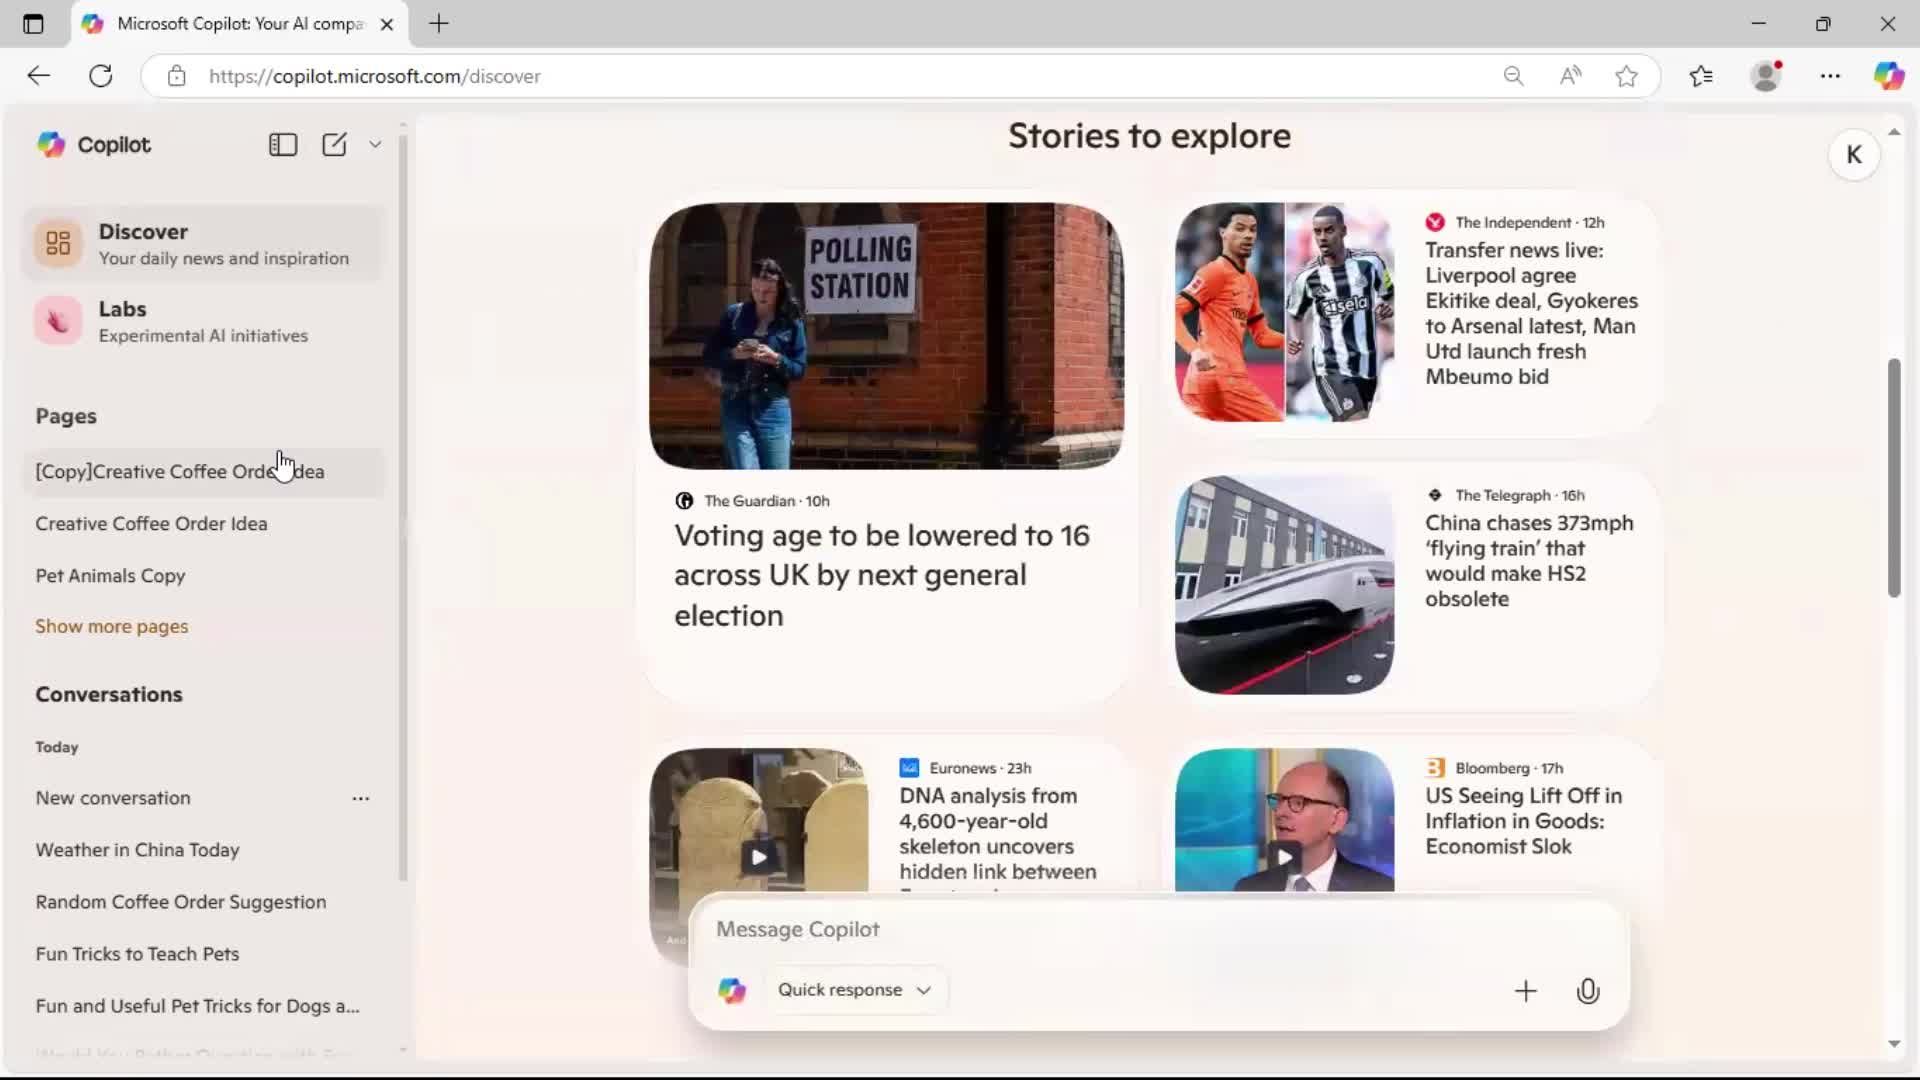Read DNA analysis 4,600-year-old skeleton story
Screen dimensions: 1920x1080
997,834
